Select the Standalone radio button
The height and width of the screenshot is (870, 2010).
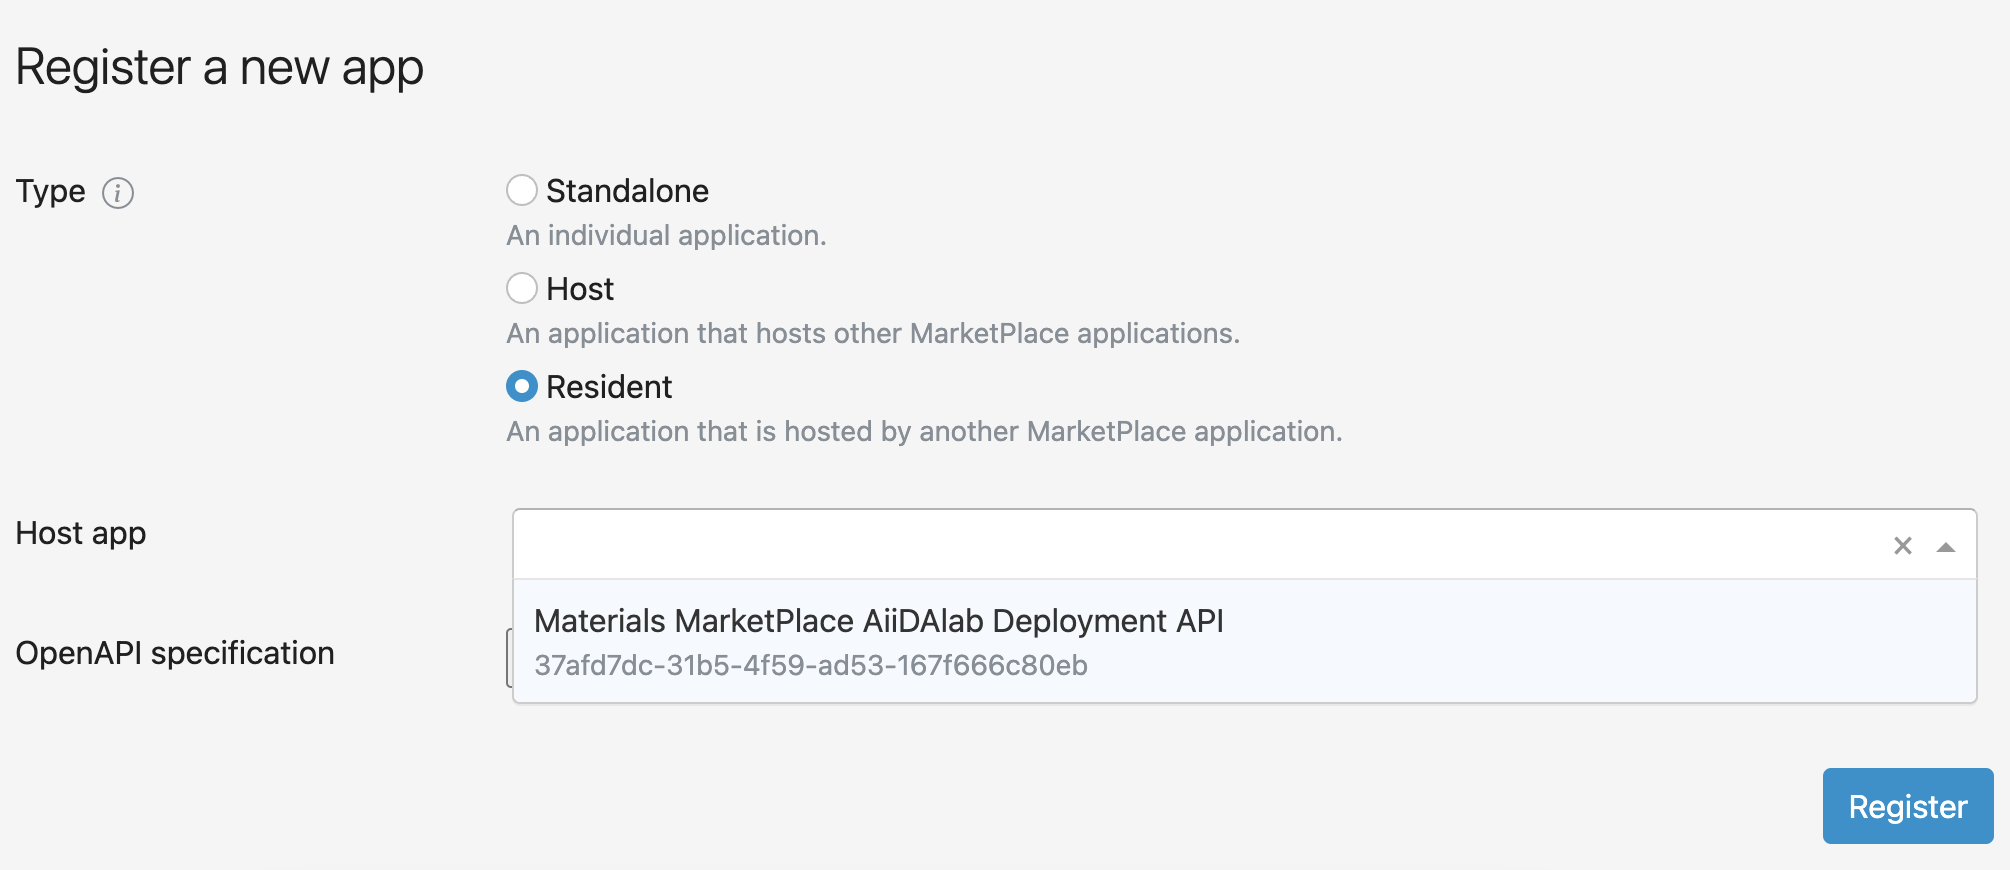522,190
